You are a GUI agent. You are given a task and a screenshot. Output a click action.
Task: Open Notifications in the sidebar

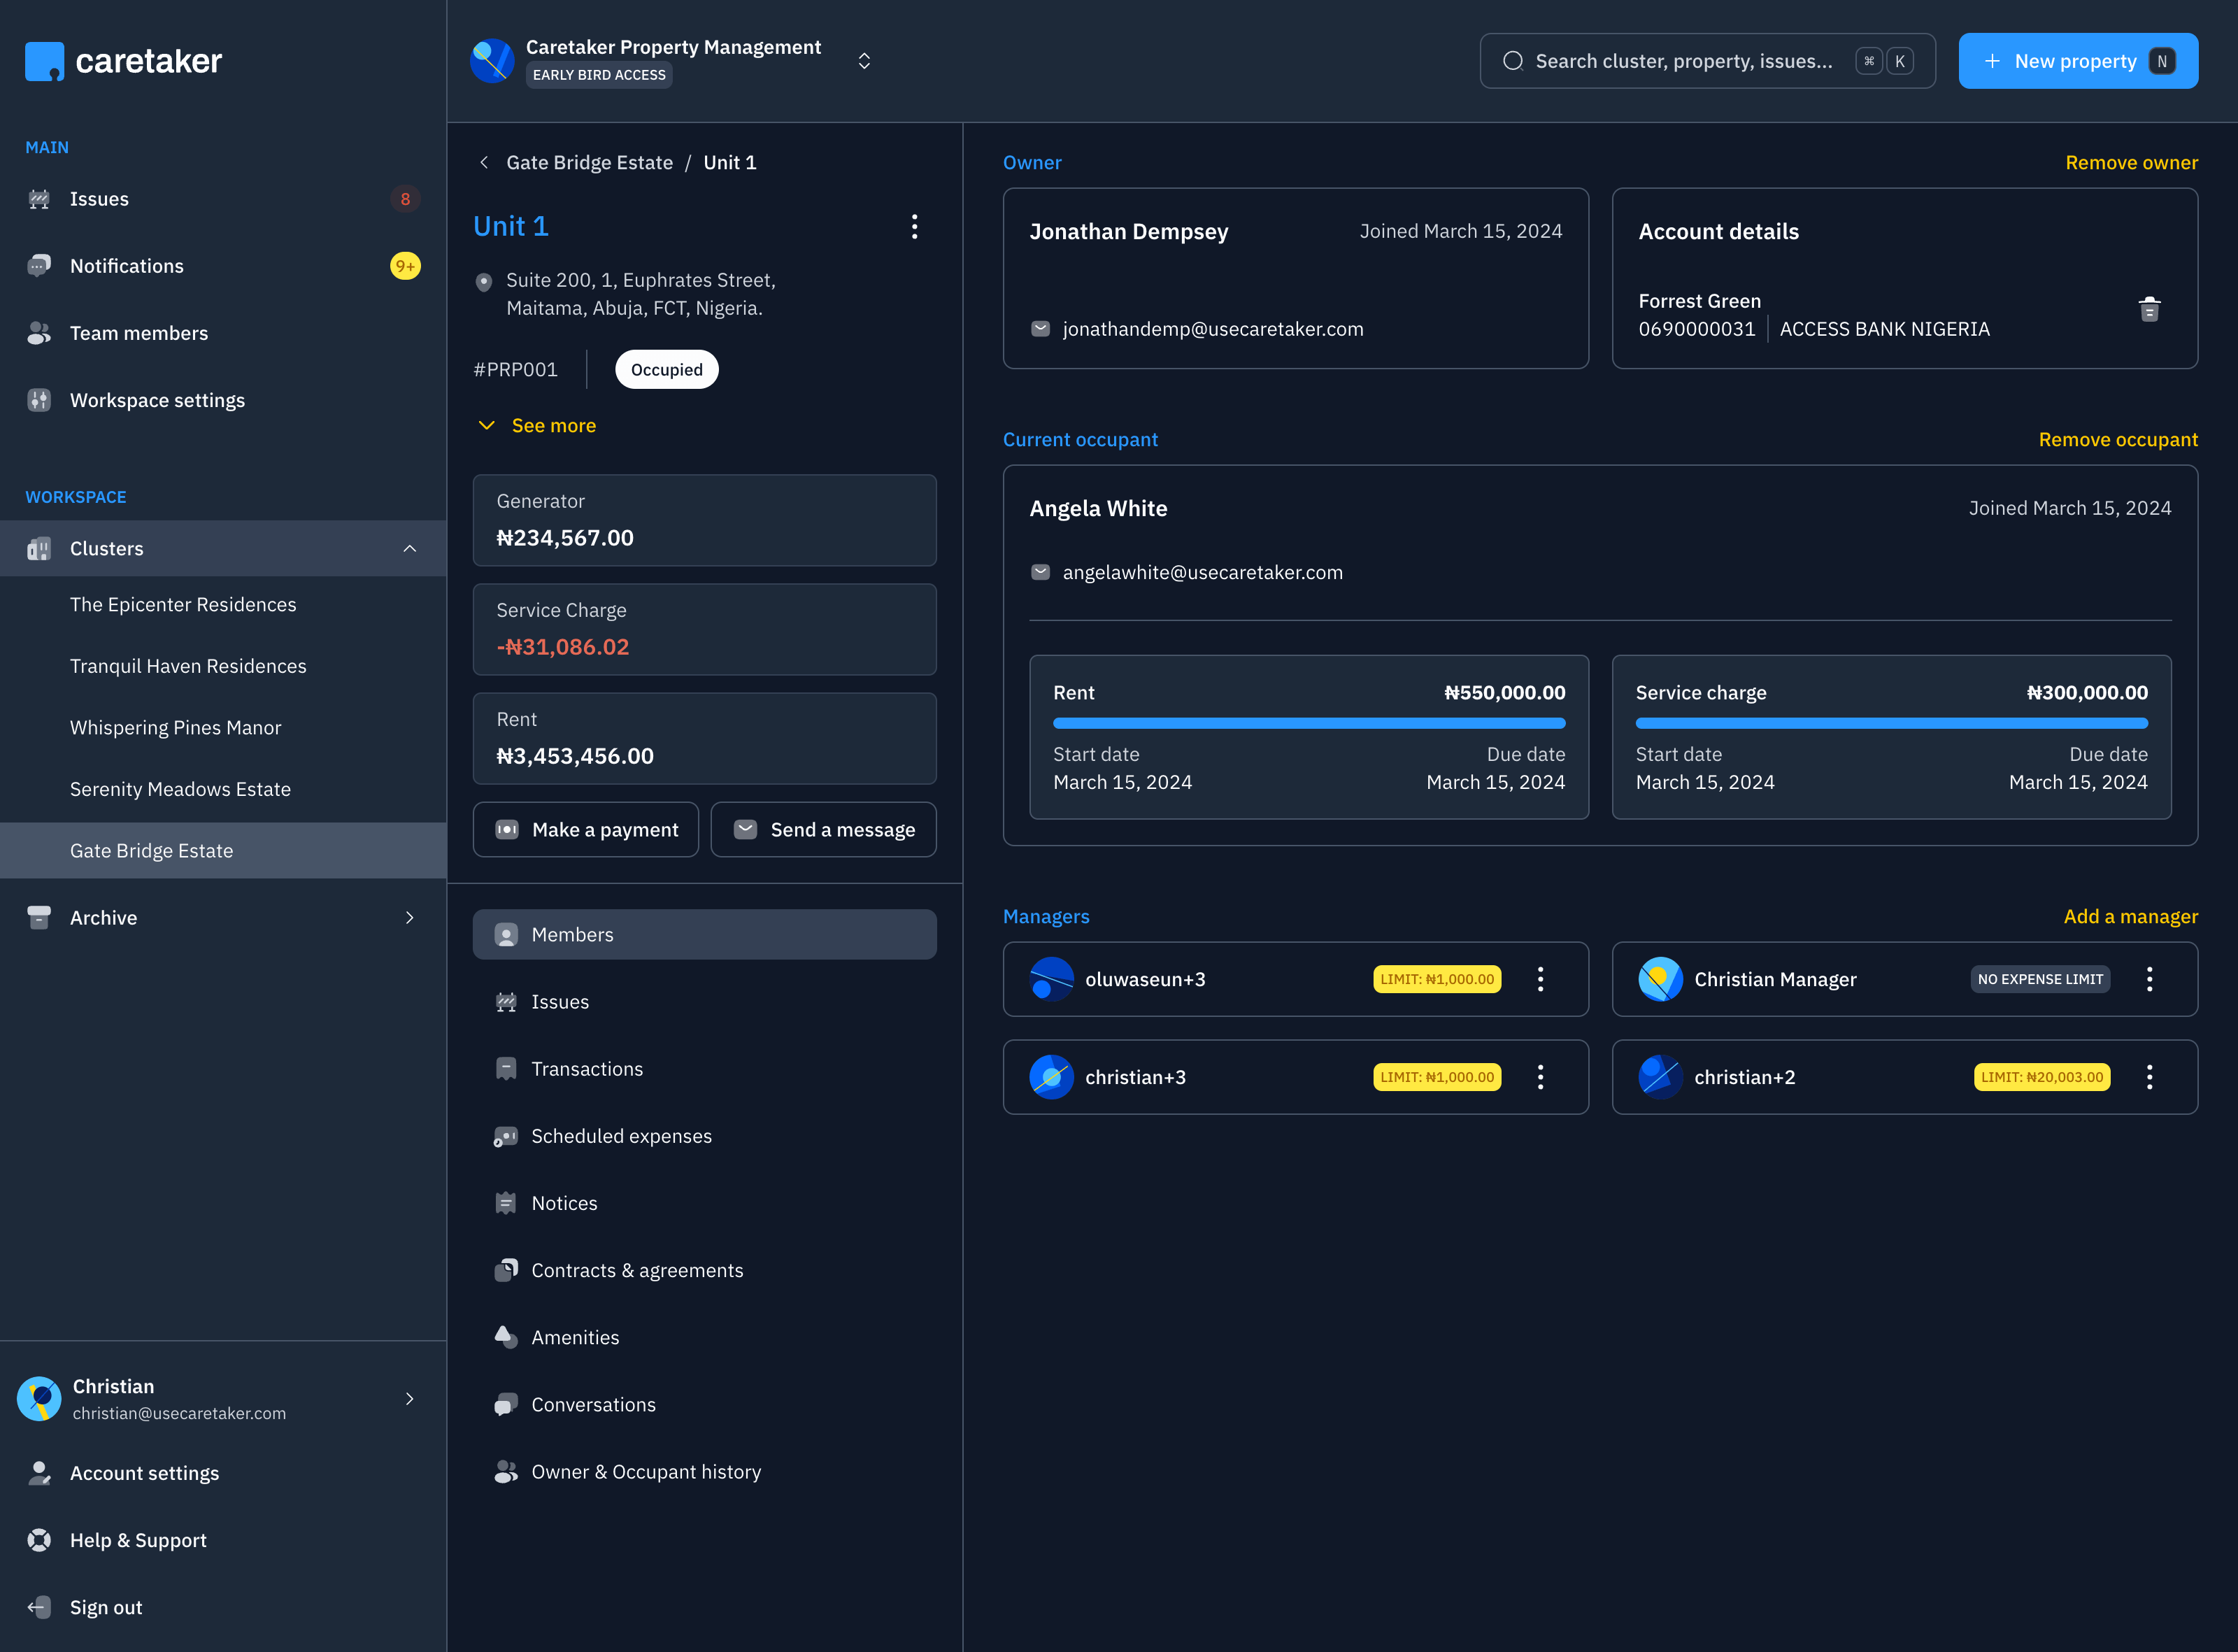pos(126,265)
